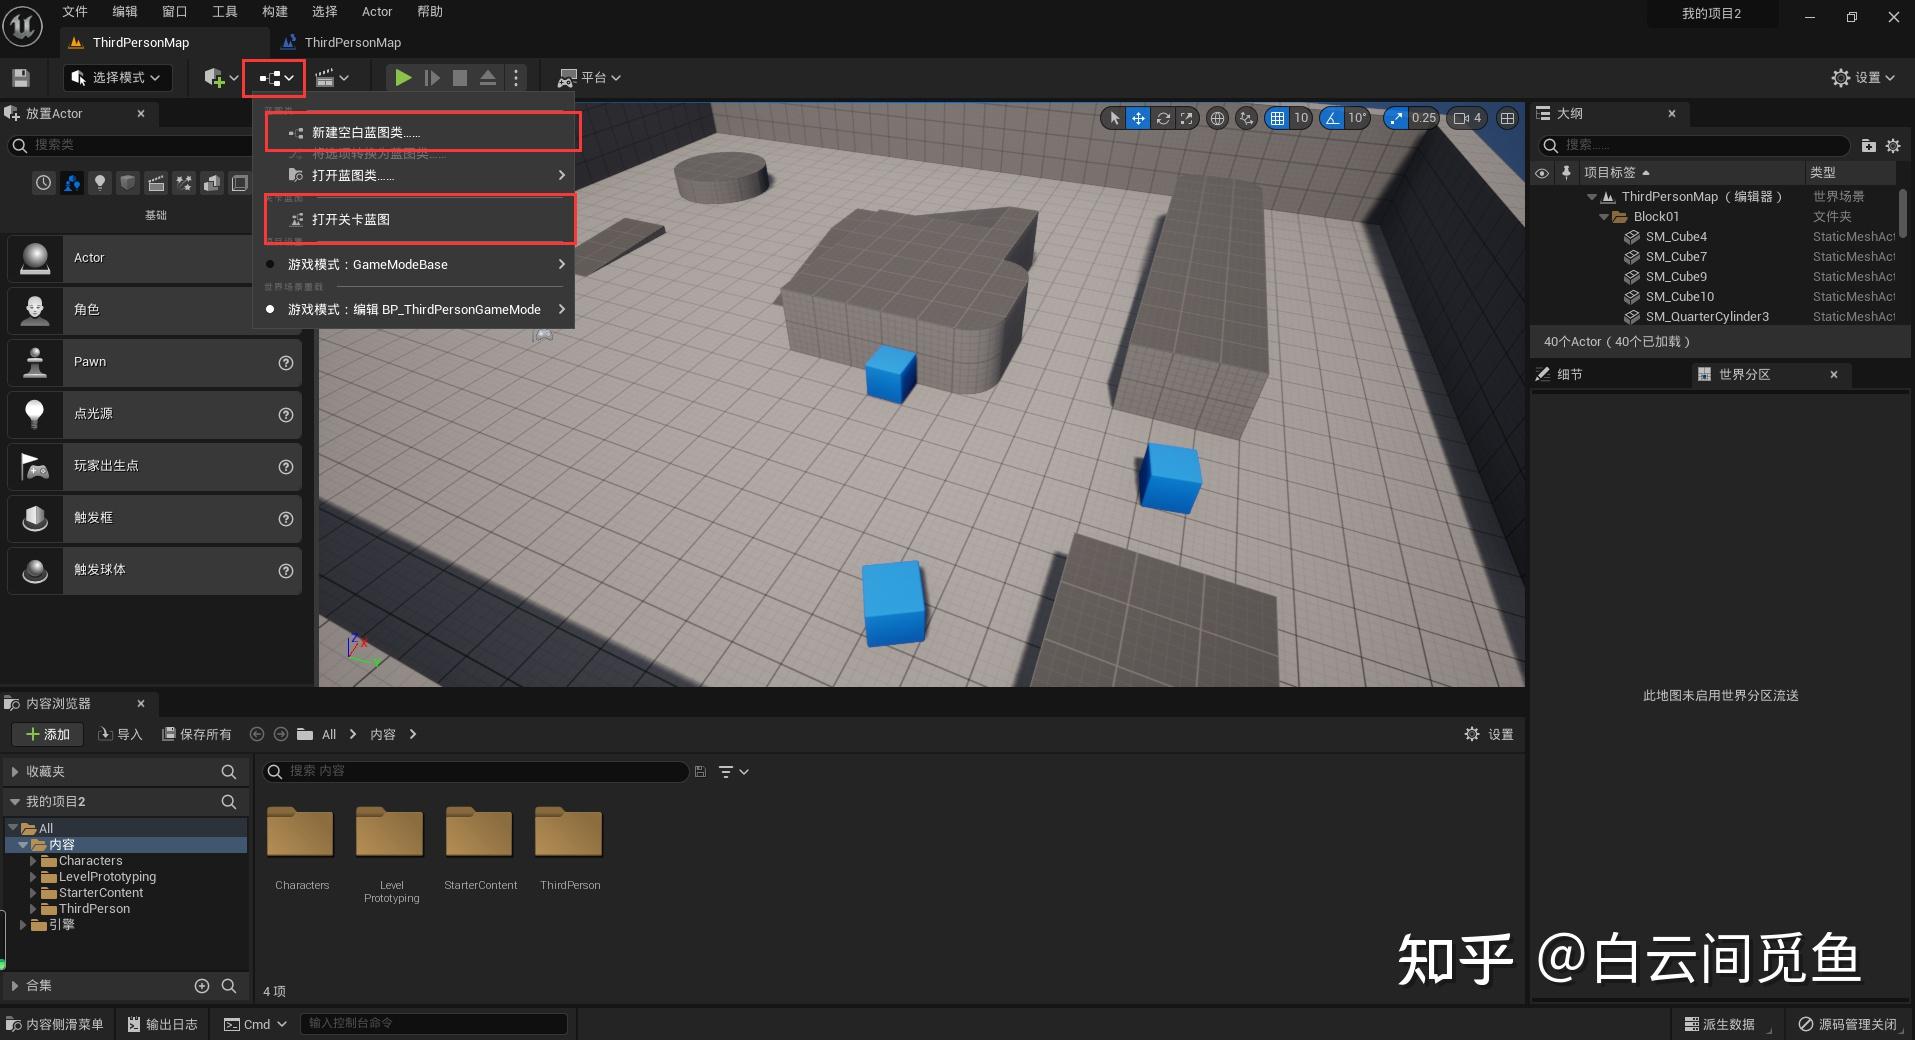
Task: Click the Lights category icon in Place Actor panel
Action: [100, 183]
